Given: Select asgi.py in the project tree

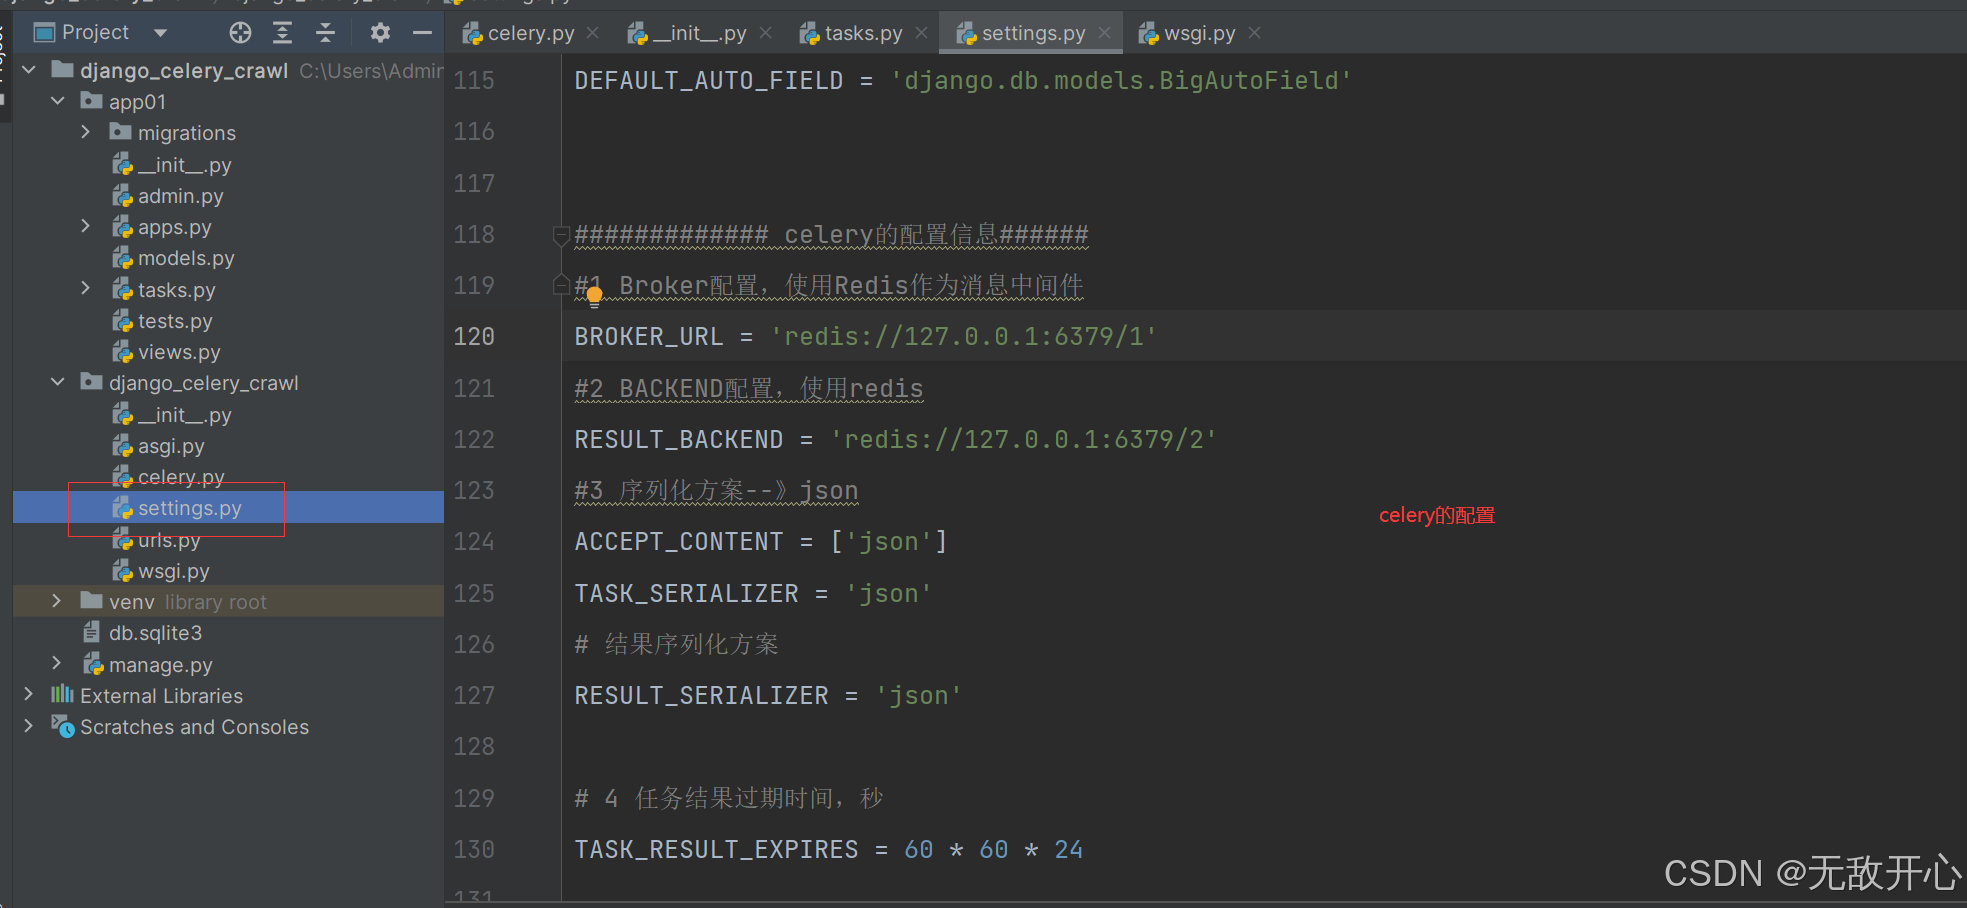Looking at the screenshot, I should pyautogui.click(x=171, y=446).
